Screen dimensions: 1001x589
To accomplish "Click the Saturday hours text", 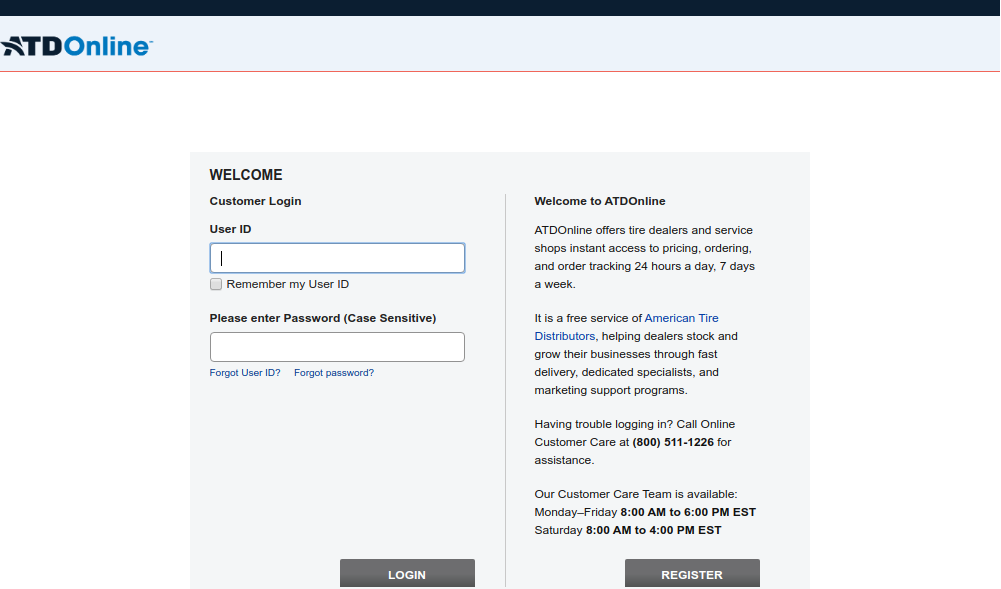I will (628, 530).
